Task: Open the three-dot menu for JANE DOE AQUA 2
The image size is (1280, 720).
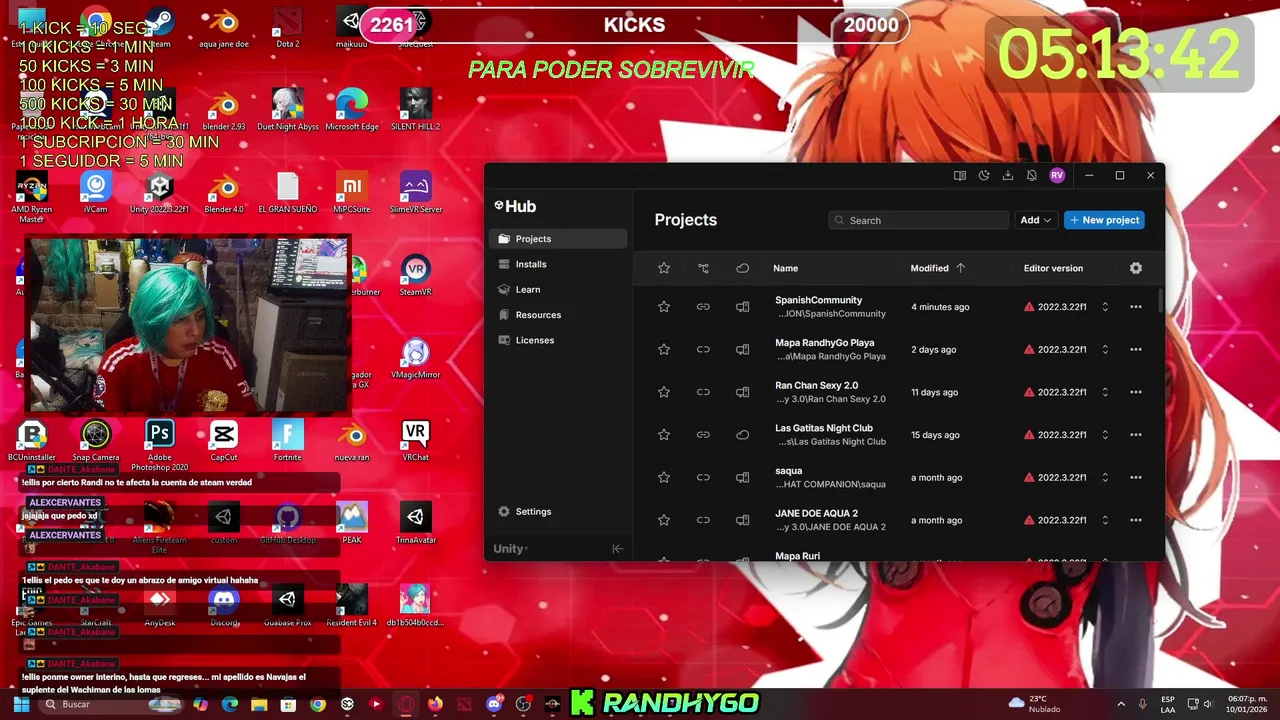Action: coord(1136,520)
